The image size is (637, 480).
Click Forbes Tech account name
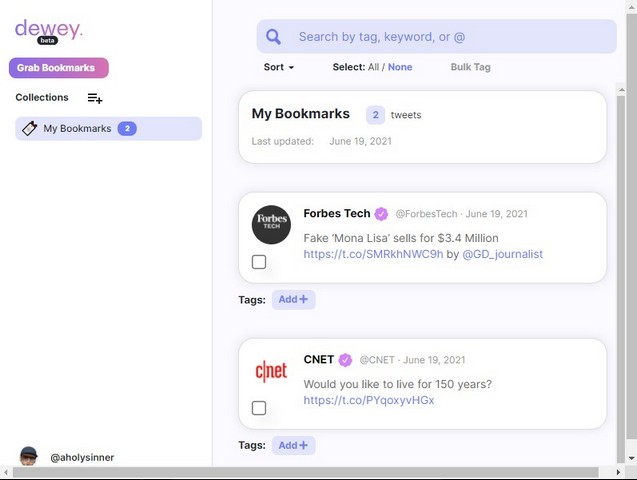[337, 214]
